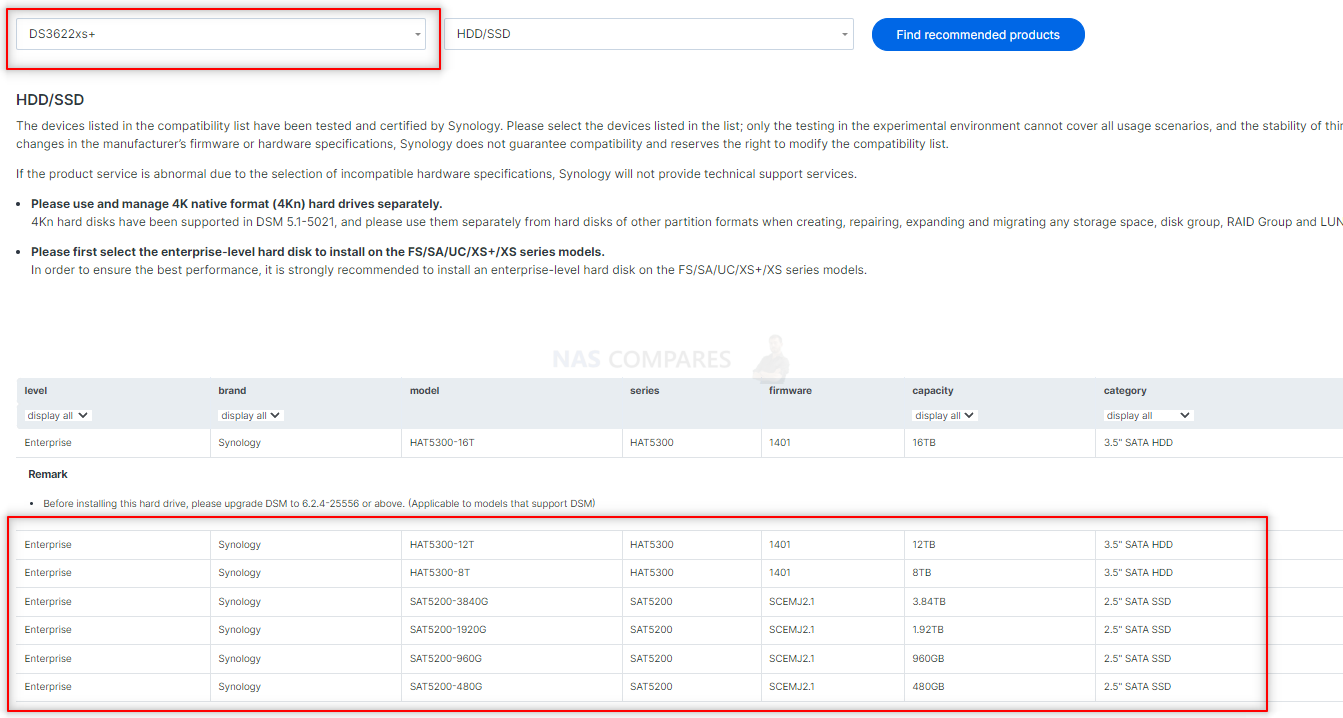Screen dimensions: 1343x718
Task: Click the HDD/SSD section heading
Action: 50,100
